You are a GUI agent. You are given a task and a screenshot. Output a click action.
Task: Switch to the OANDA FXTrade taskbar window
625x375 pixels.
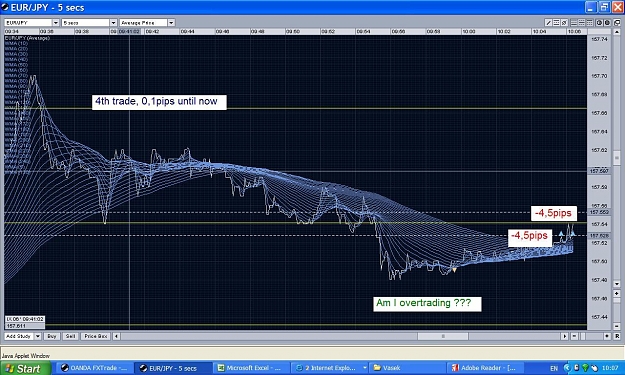pyautogui.click(x=94, y=368)
